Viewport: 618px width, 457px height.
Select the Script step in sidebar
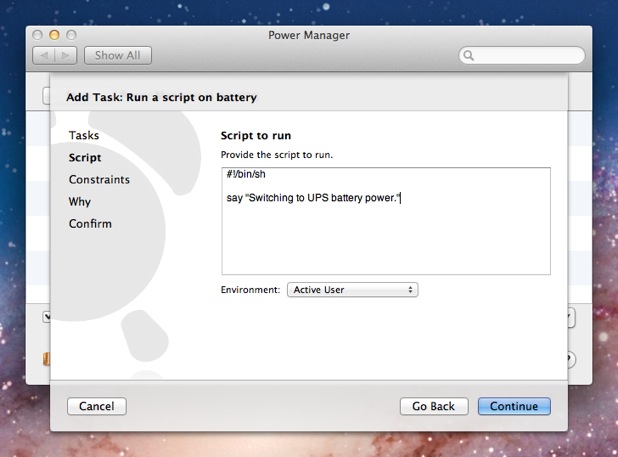click(x=85, y=157)
